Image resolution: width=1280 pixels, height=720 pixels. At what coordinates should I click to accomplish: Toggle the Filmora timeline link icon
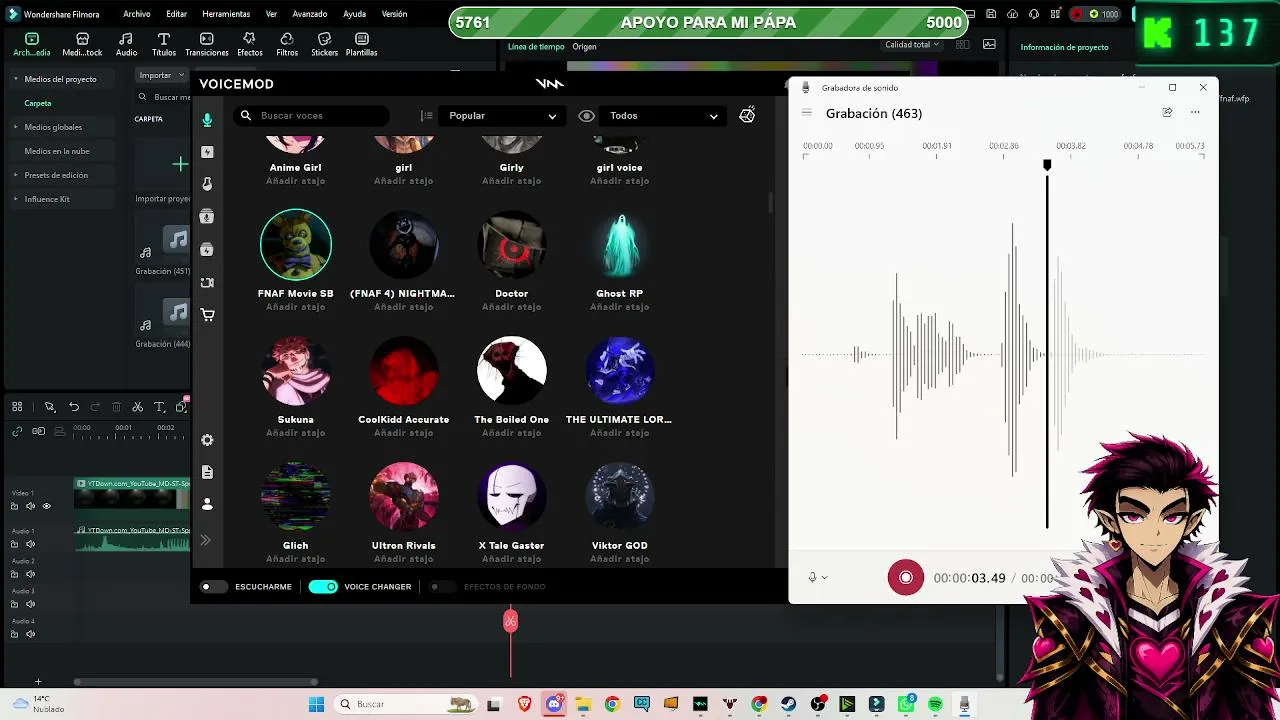click(17, 431)
